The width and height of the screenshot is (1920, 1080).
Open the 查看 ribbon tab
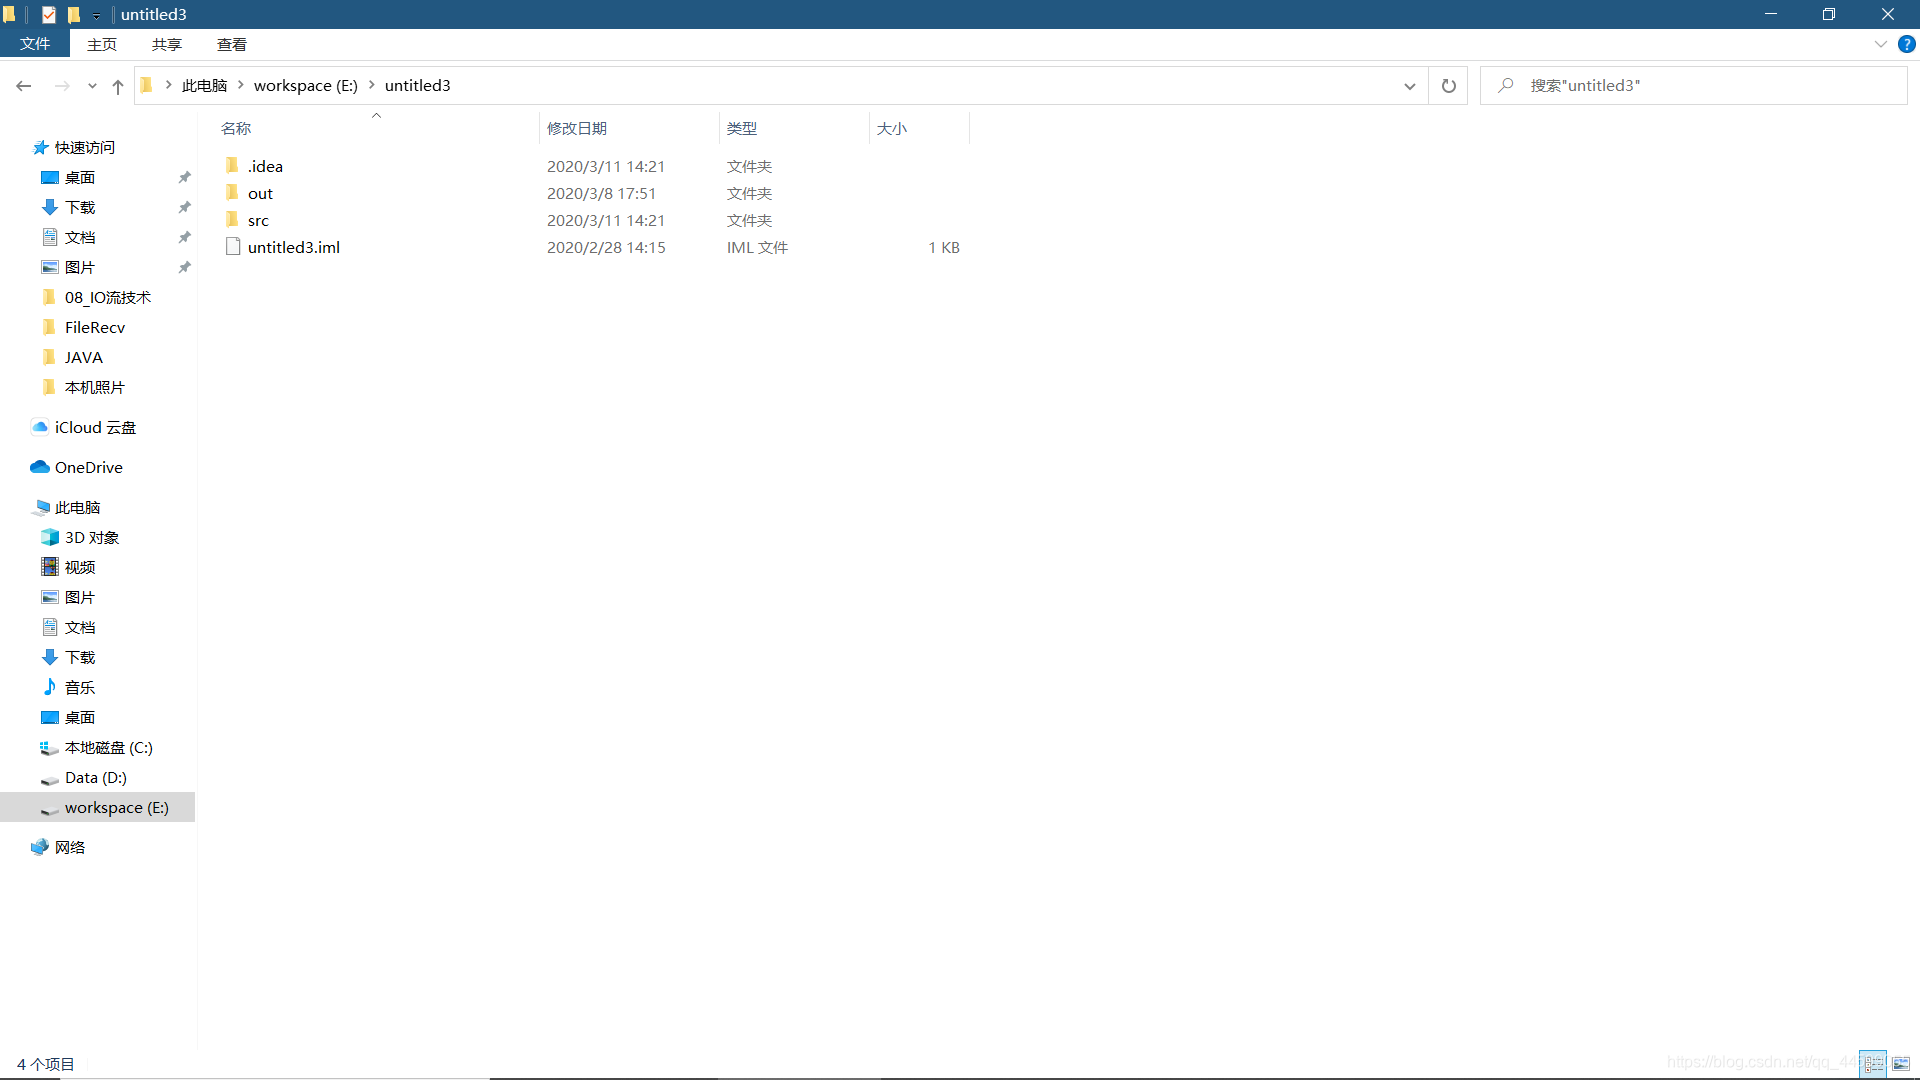pyautogui.click(x=232, y=44)
